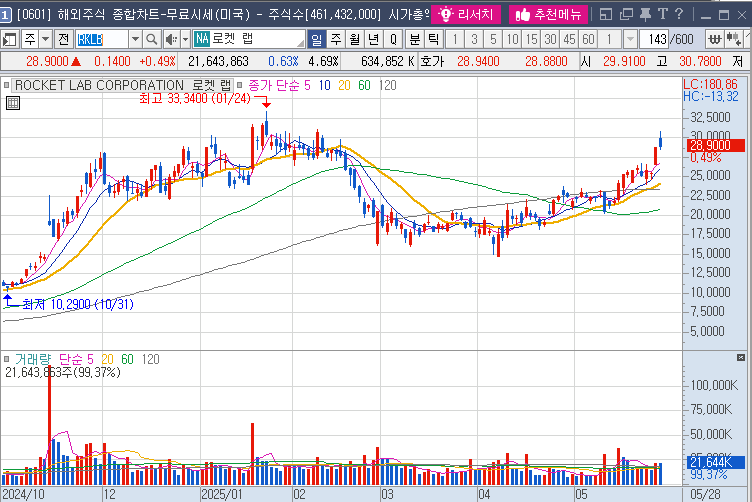Open the 리서치 research button

coord(466,14)
